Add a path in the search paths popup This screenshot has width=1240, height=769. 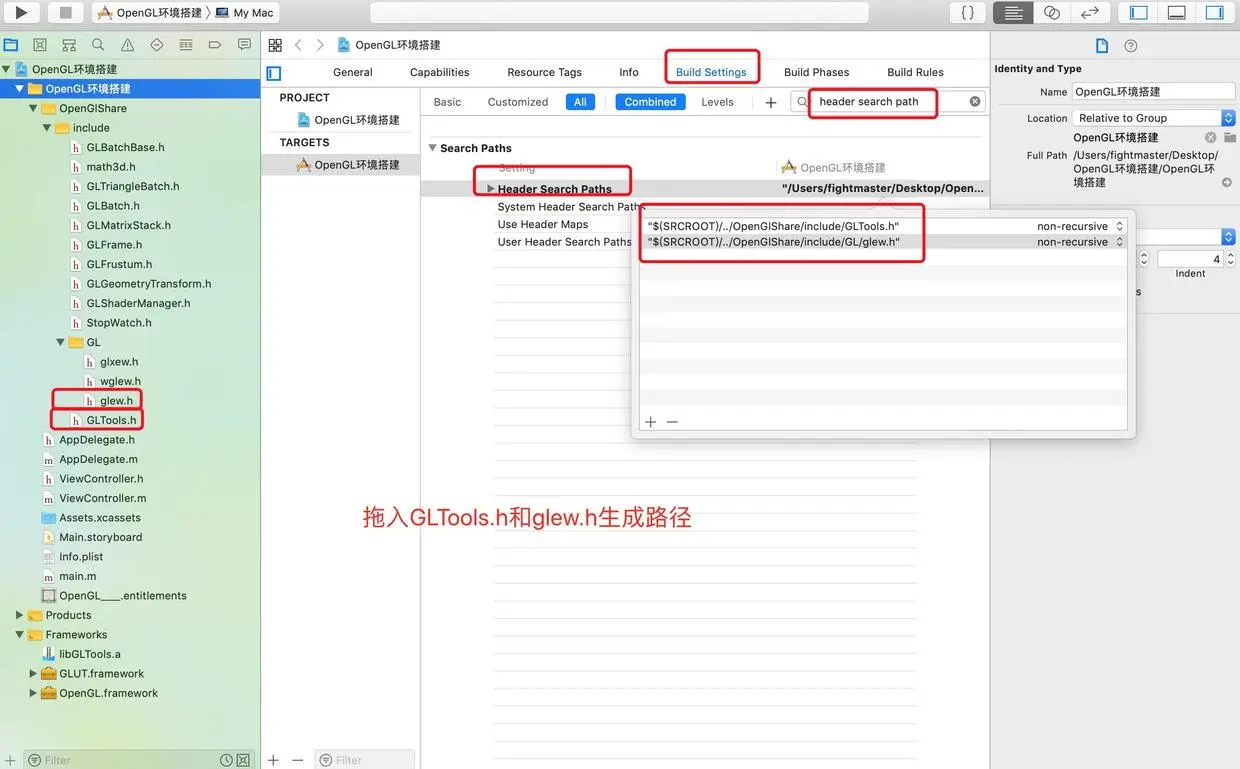[650, 422]
